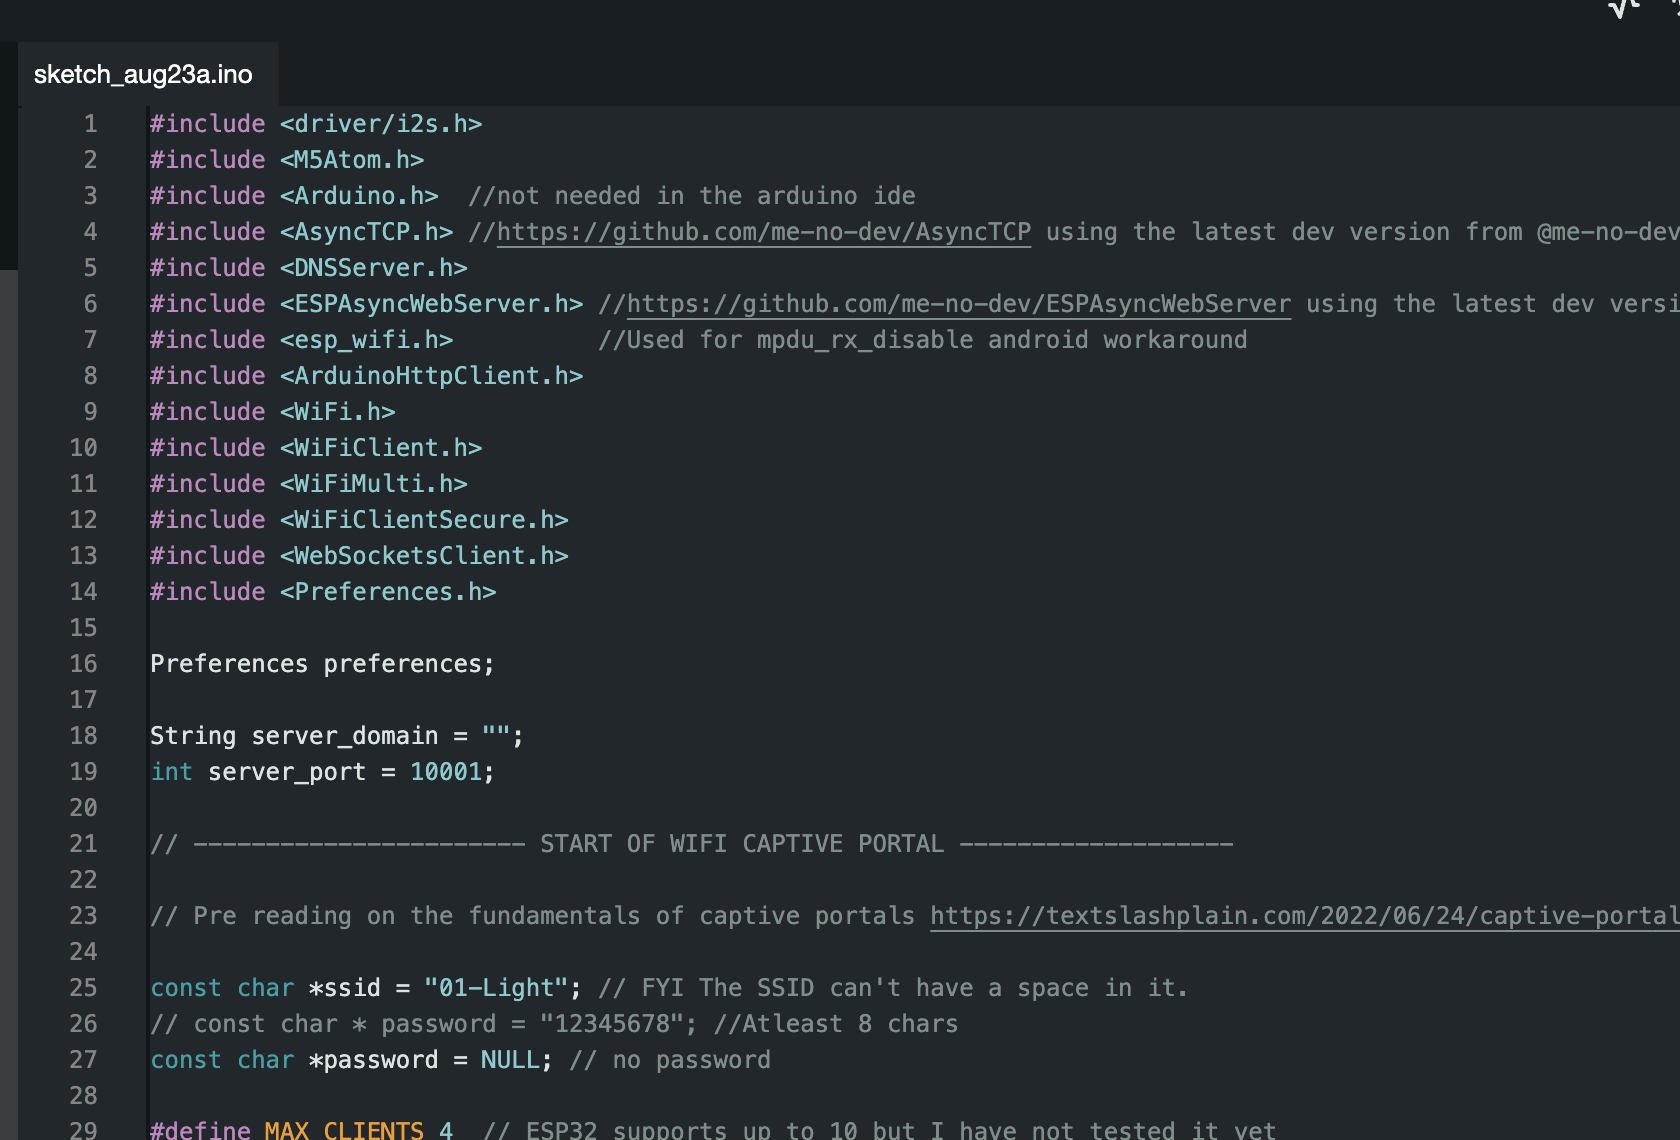Place cursor on the M5Atom.h include
Viewport: 1680px width, 1140px height.
pyautogui.click(x=351, y=160)
